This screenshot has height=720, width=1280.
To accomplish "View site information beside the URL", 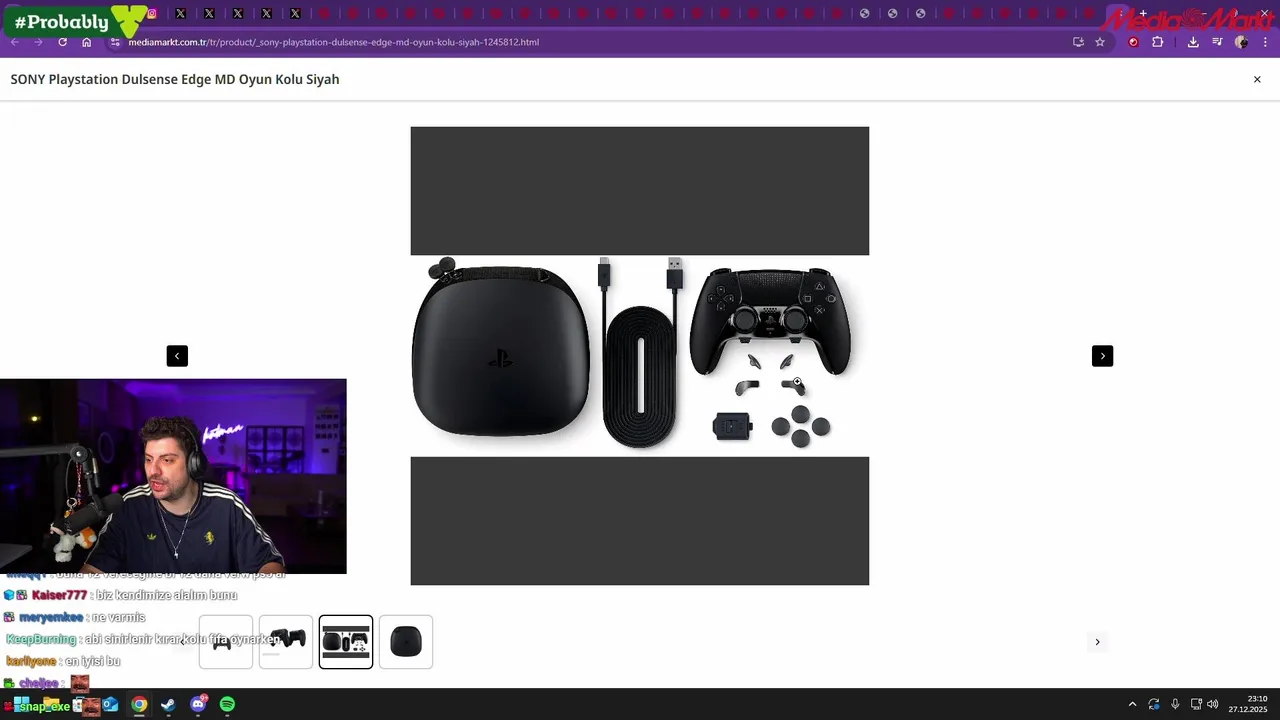I will pos(115,42).
